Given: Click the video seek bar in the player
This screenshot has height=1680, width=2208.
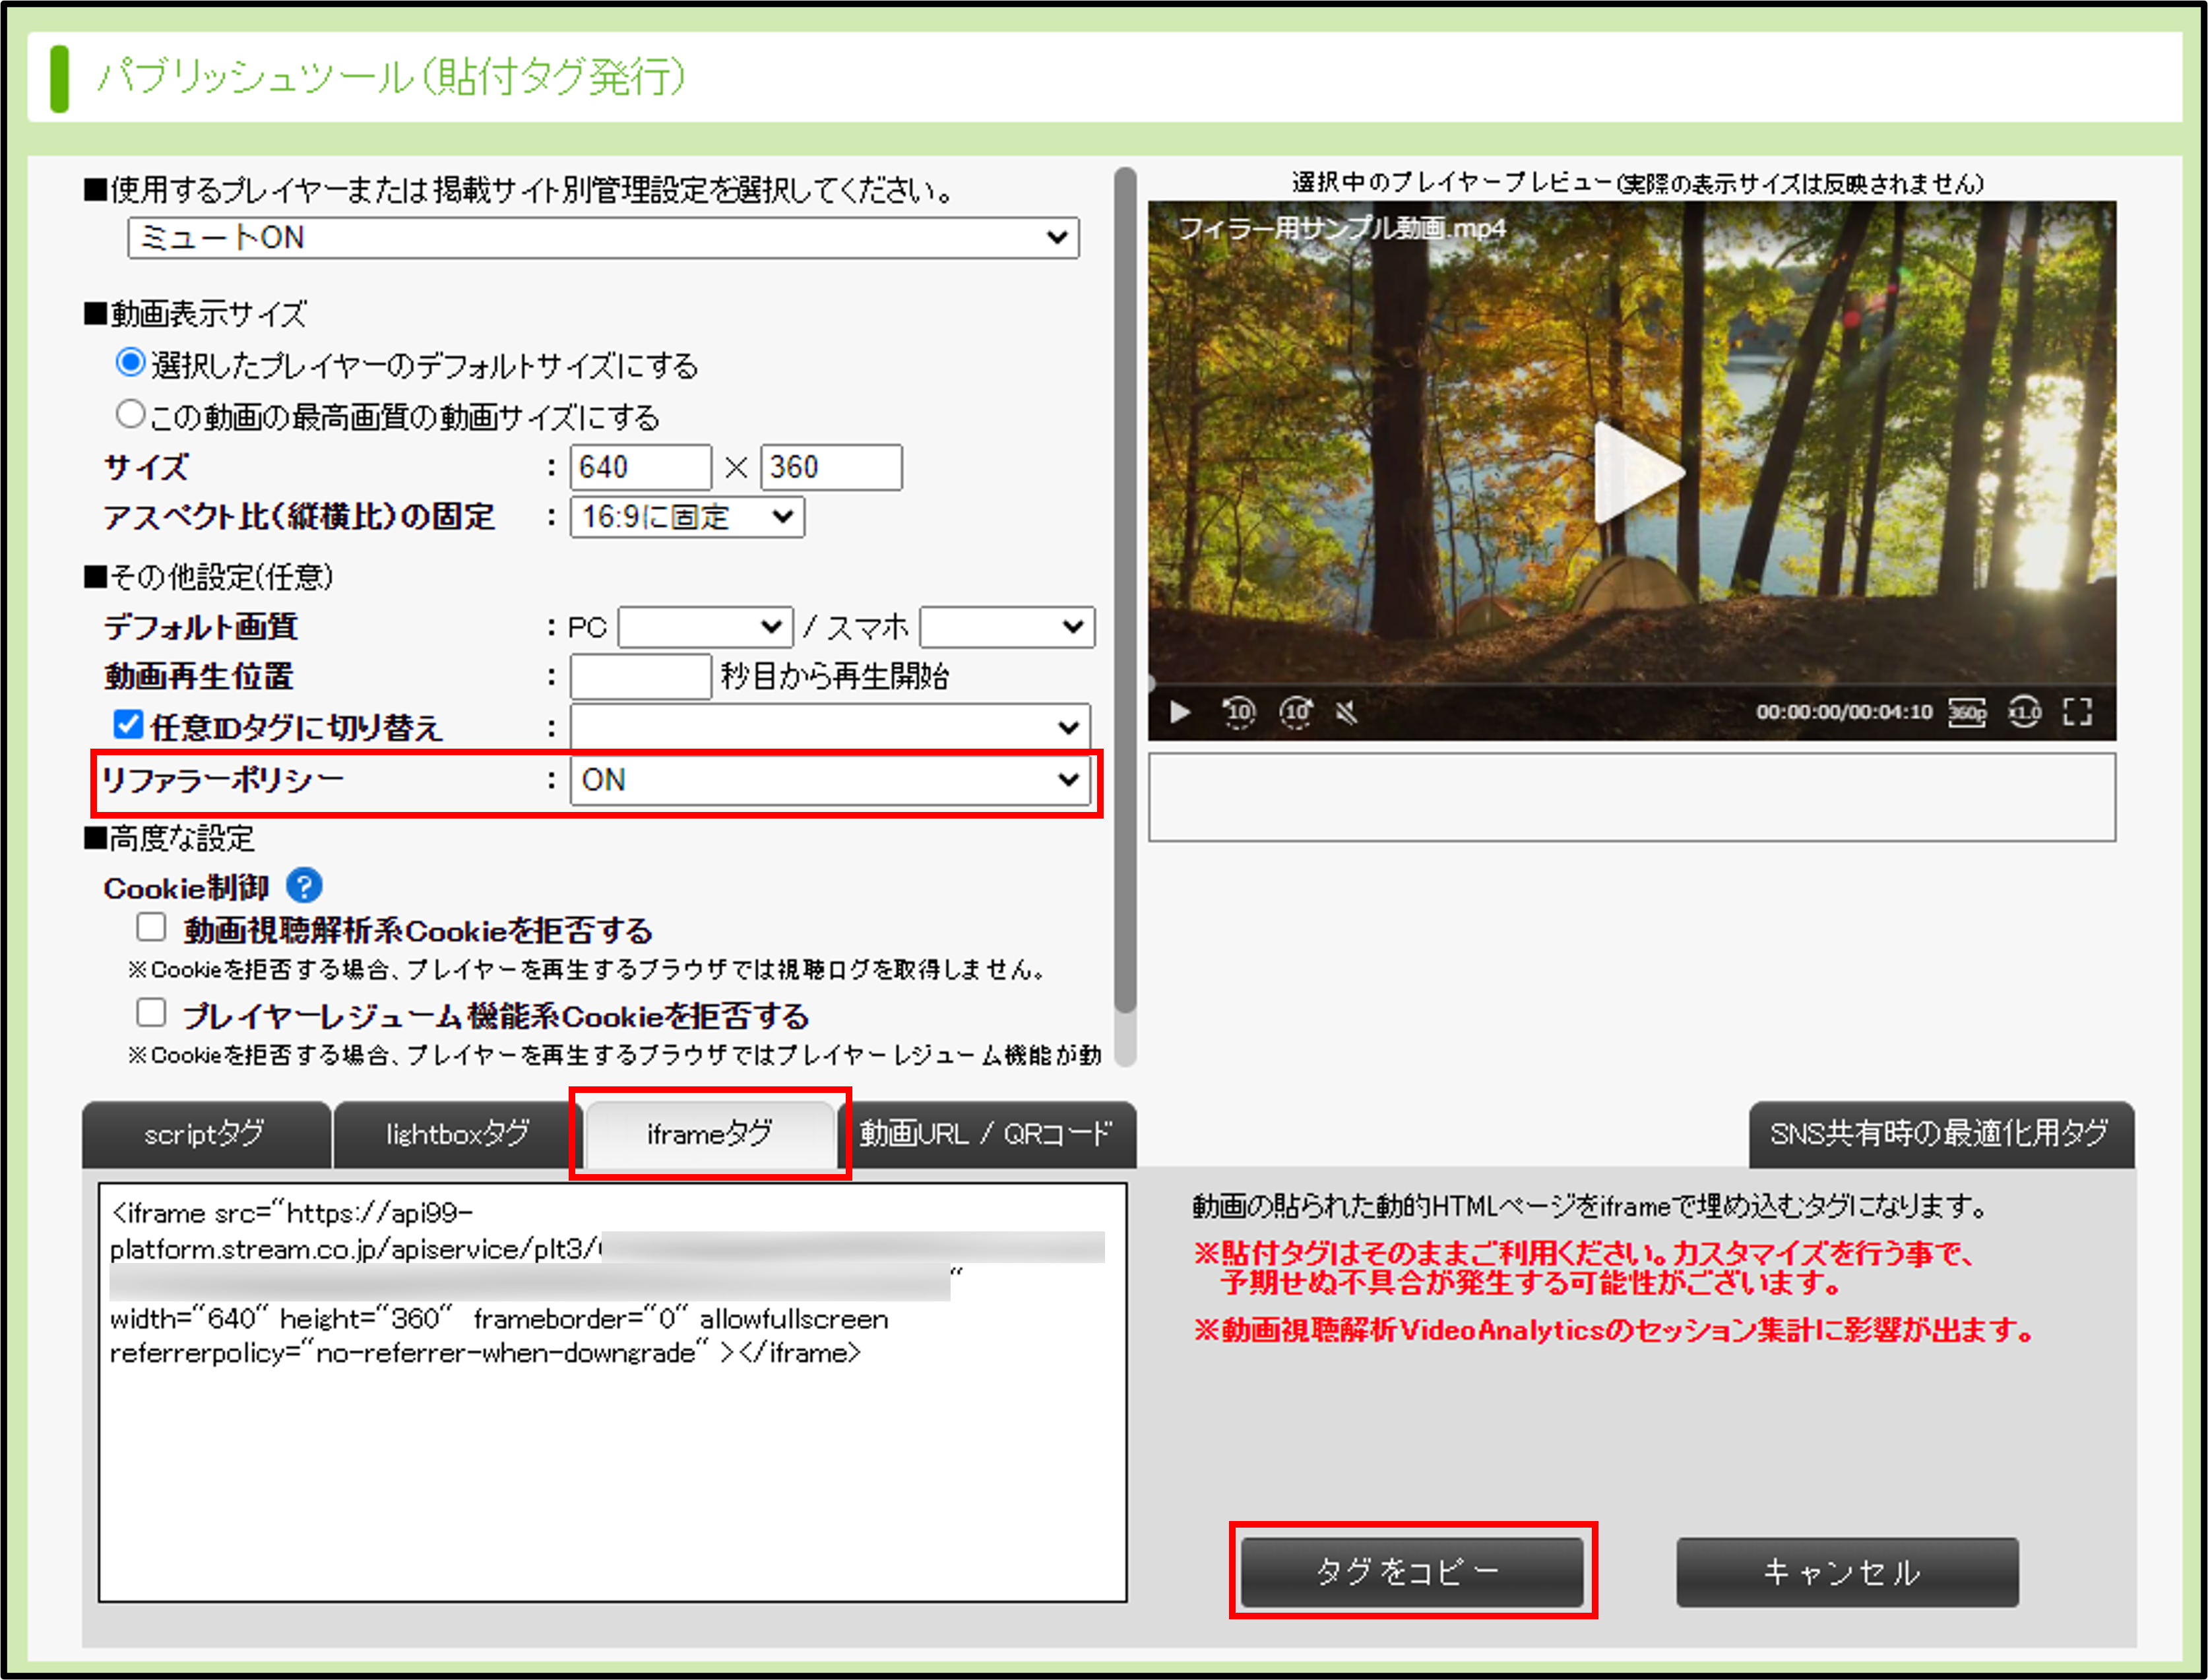Looking at the screenshot, I should tap(1630, 685).
